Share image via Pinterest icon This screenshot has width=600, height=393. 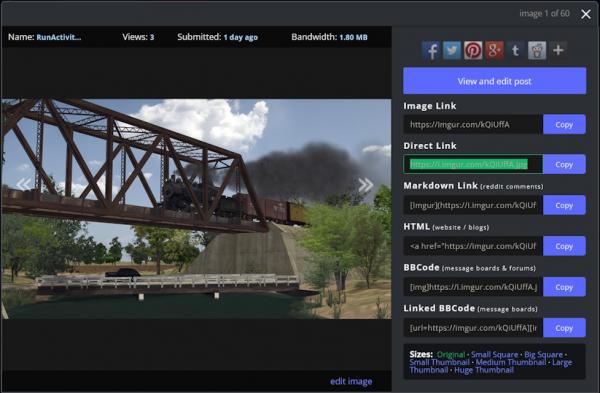click(473, 51)
